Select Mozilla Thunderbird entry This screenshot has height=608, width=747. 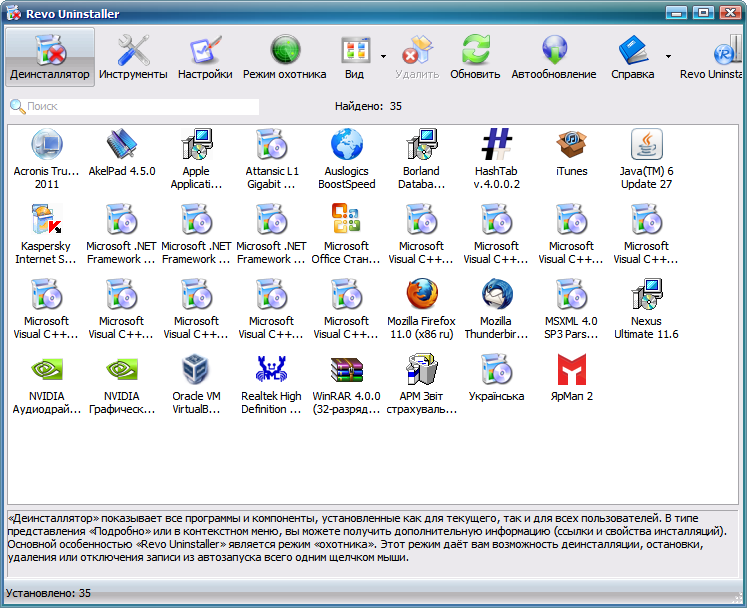496,309
